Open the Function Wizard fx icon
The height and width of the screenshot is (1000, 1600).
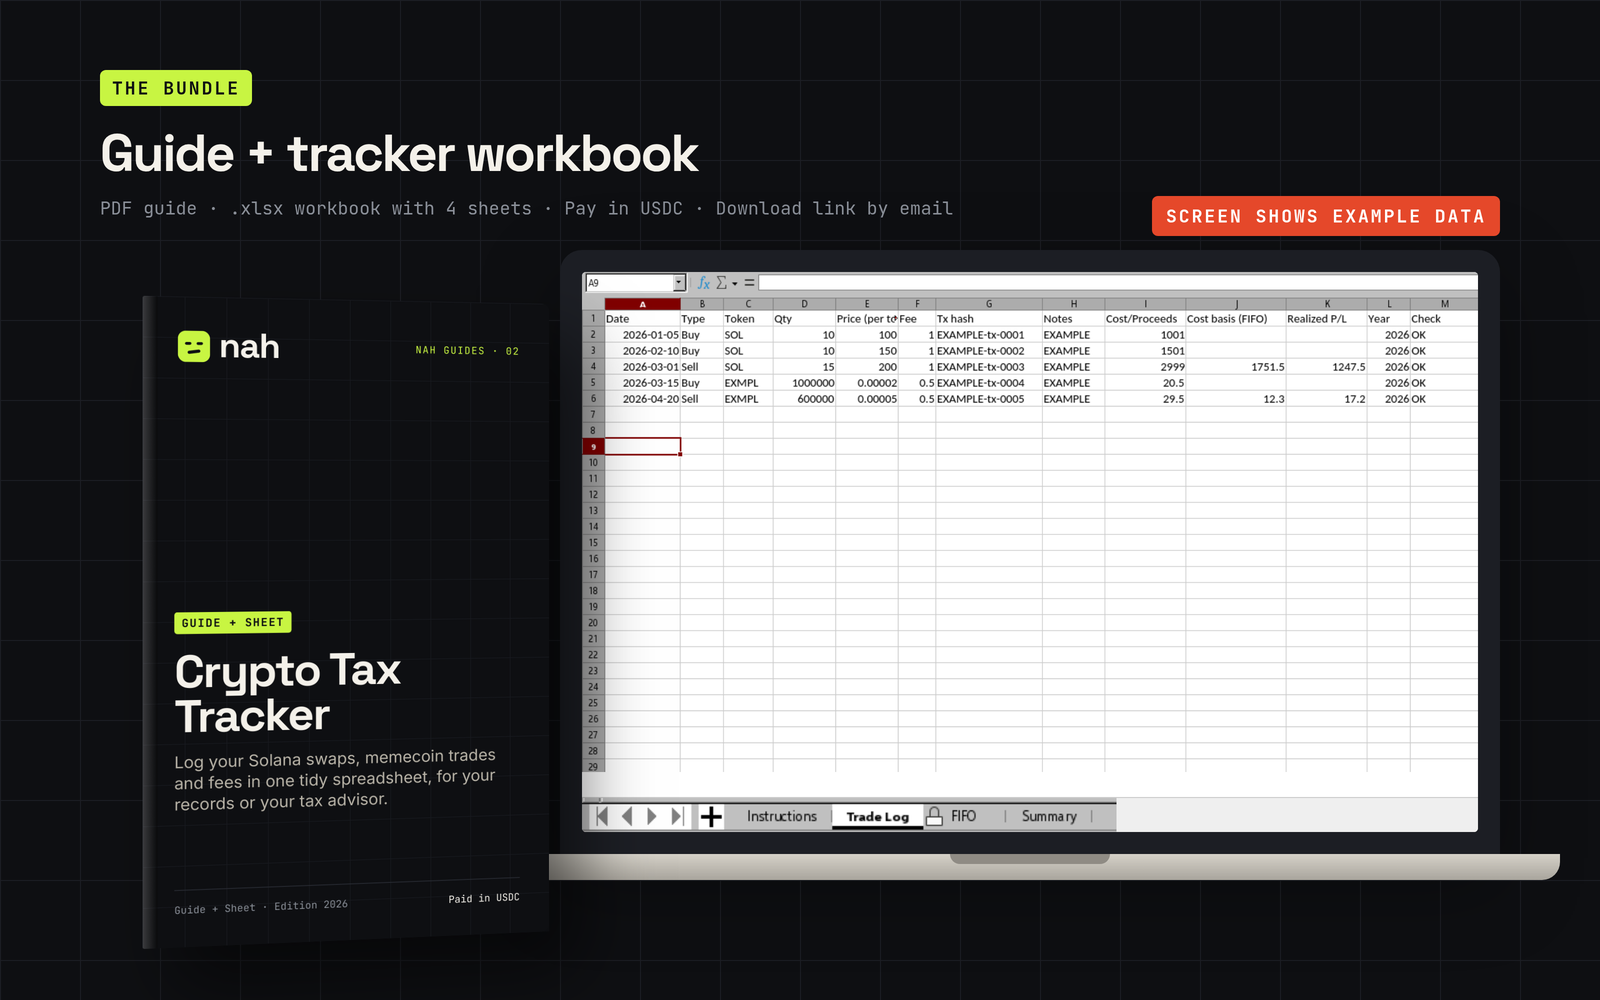(x=704, y=283)
